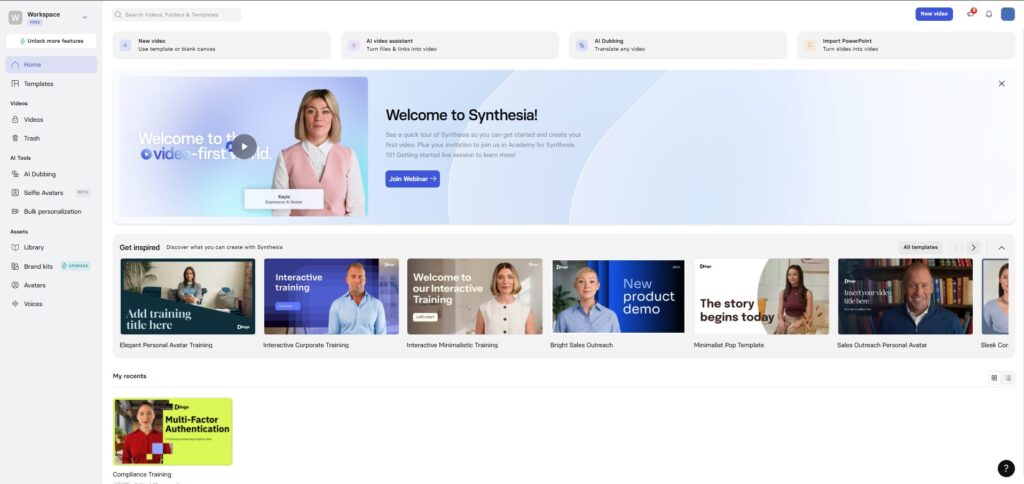
Task: Select the AI Dubbing translate any video card
Action: coord(678,45)
